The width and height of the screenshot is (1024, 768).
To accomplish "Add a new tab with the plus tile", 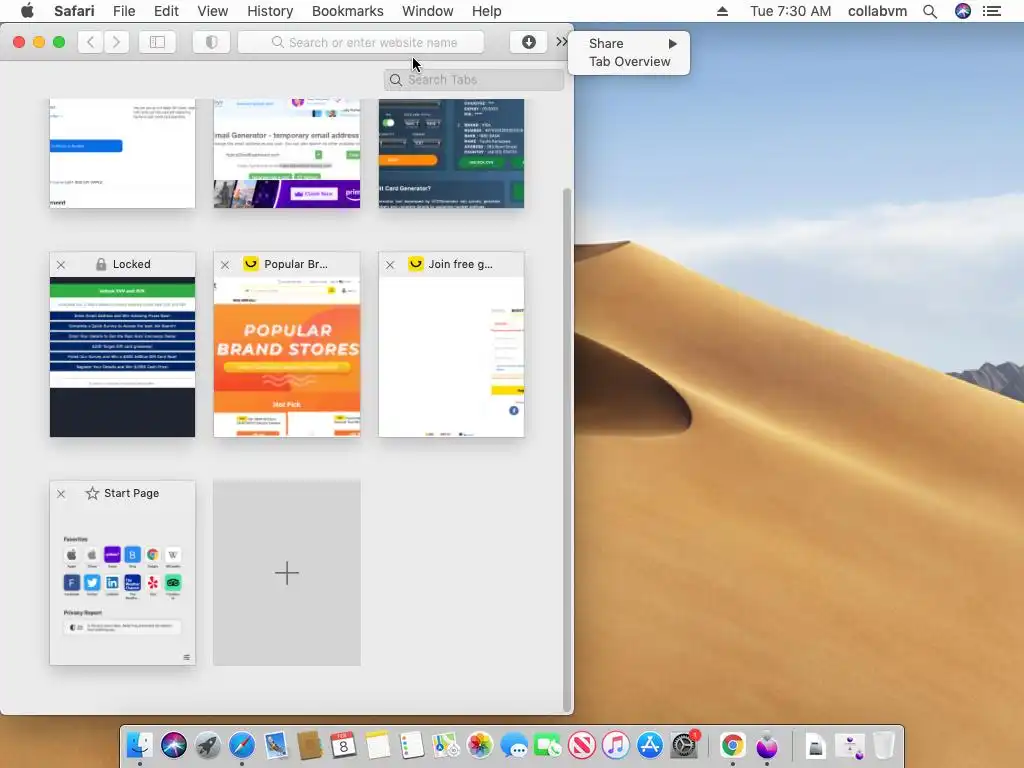I will point(287,573).
